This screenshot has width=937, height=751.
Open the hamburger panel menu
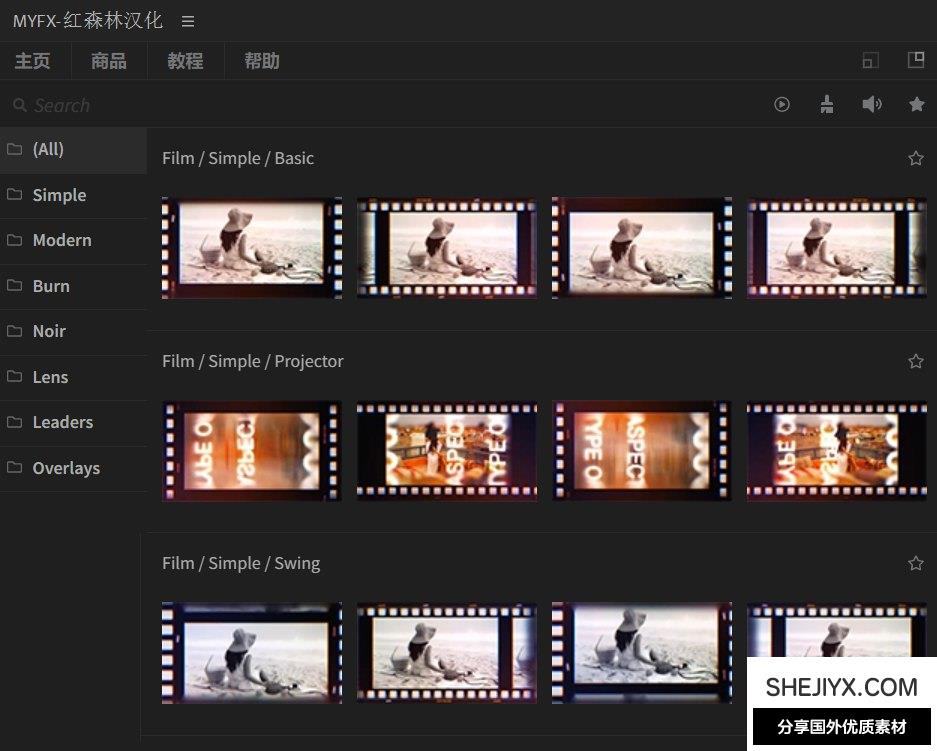tap(188, 21)
